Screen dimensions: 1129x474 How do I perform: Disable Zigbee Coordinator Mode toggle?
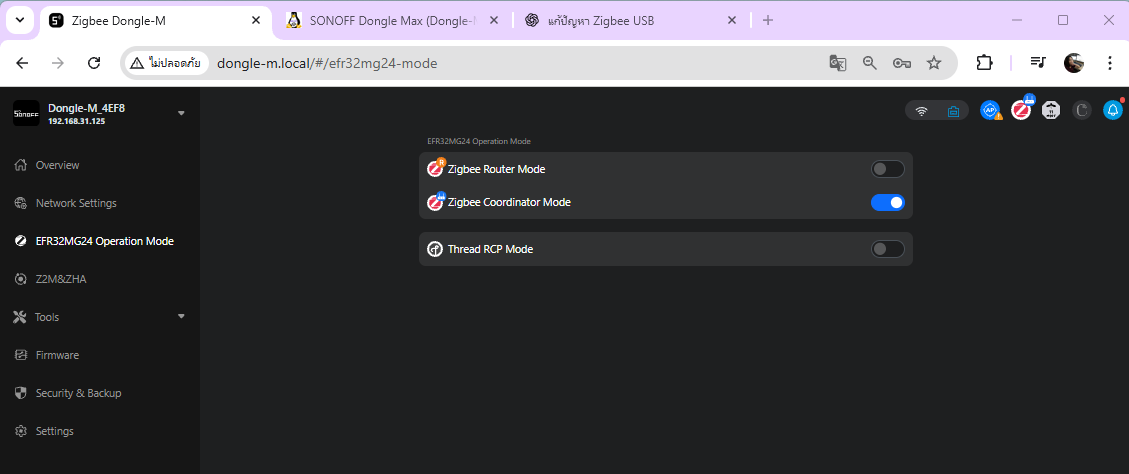887,202
